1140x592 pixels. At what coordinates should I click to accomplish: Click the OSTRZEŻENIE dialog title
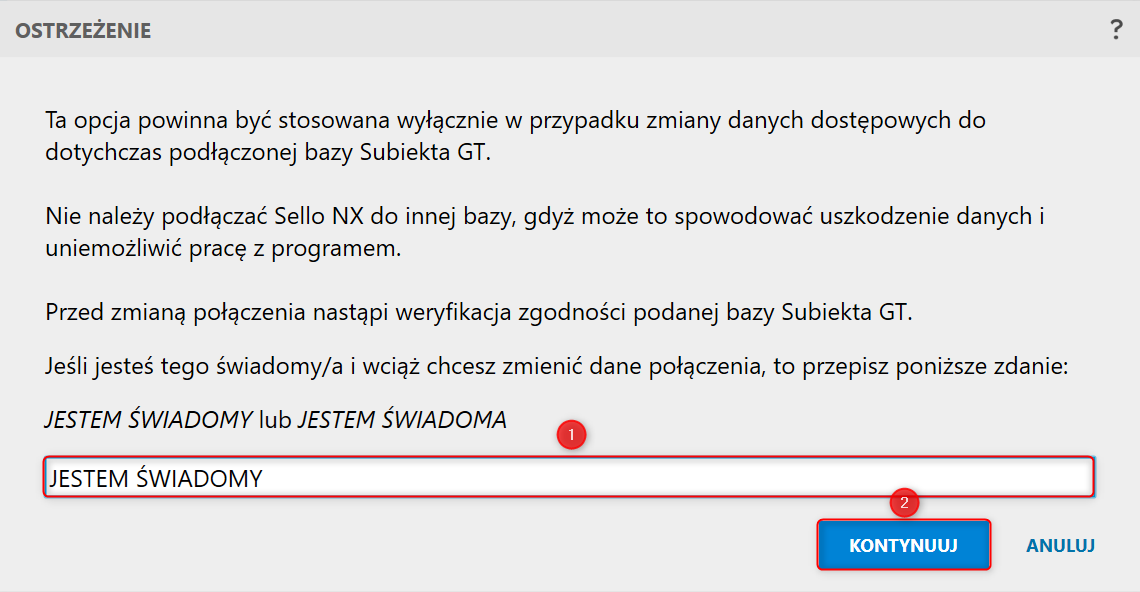(x=83, y=31)
